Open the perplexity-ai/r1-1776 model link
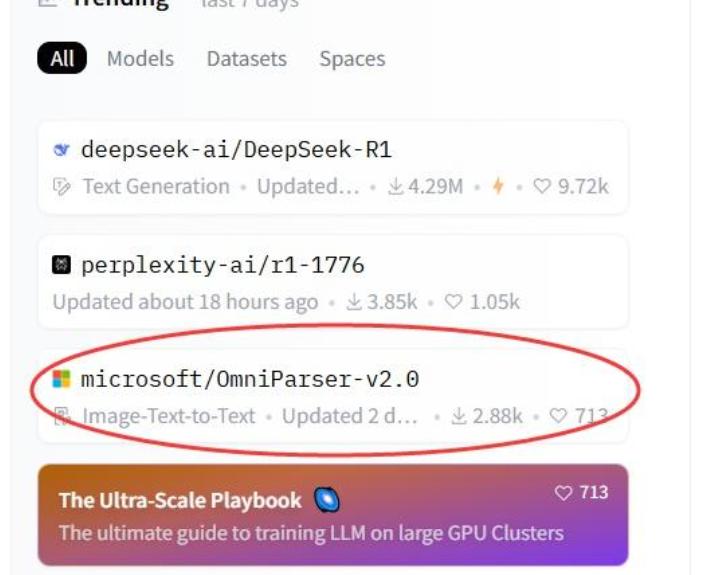 (222, 265)
